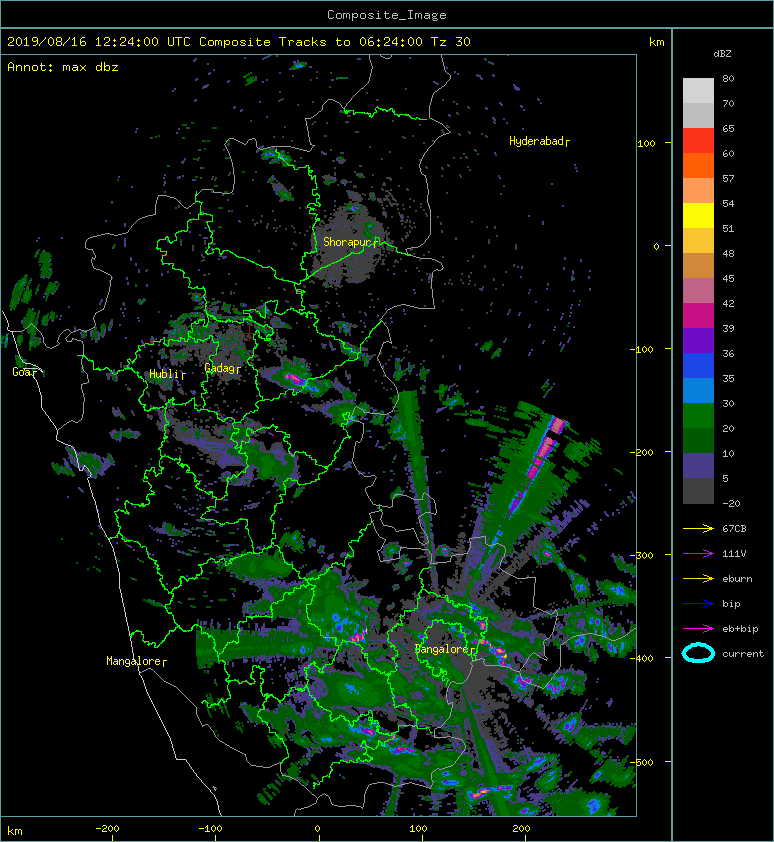Click the 42 dBZ magenta color swatch
Screen dimensions: 774x842
[x=698, y=316]
